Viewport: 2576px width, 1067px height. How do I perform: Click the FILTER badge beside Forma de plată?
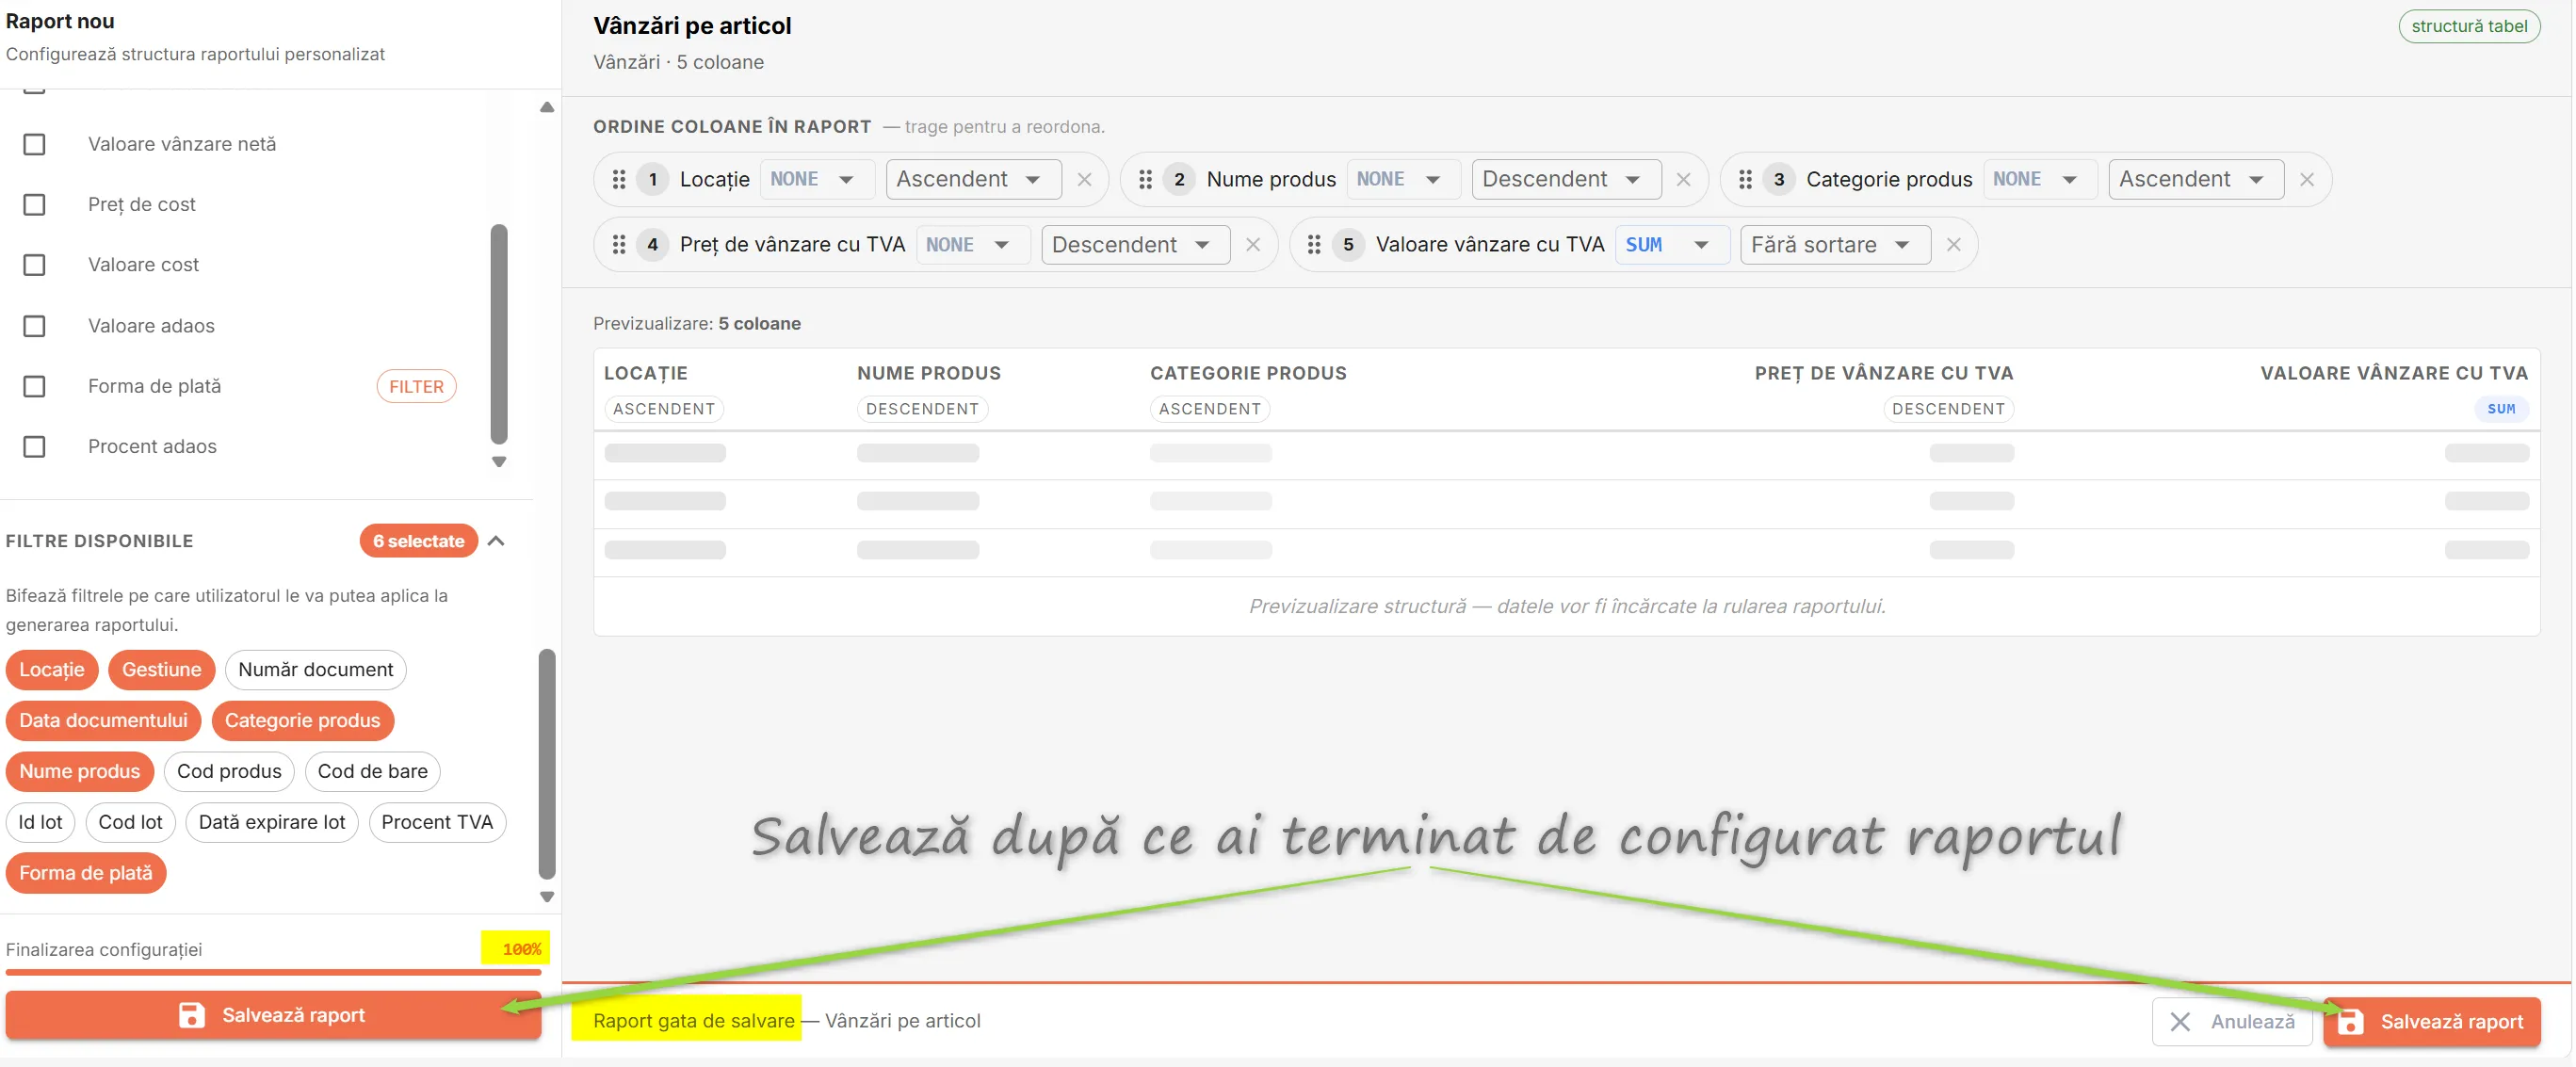416,387
